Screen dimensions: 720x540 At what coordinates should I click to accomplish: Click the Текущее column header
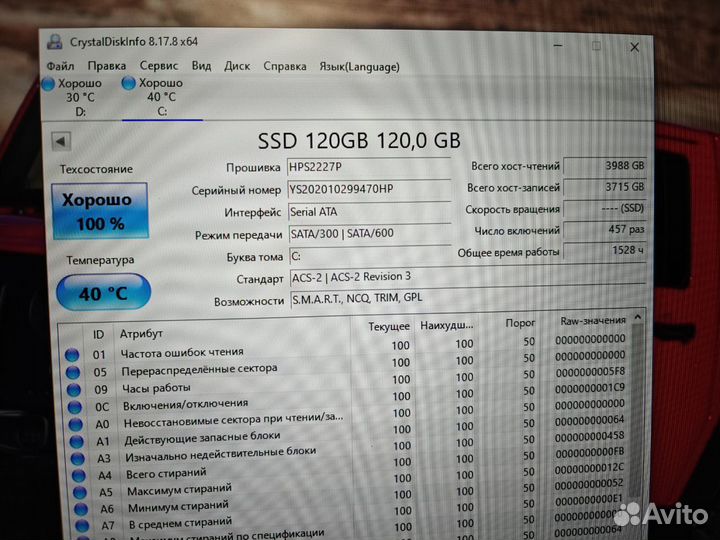tap(388, 326)
